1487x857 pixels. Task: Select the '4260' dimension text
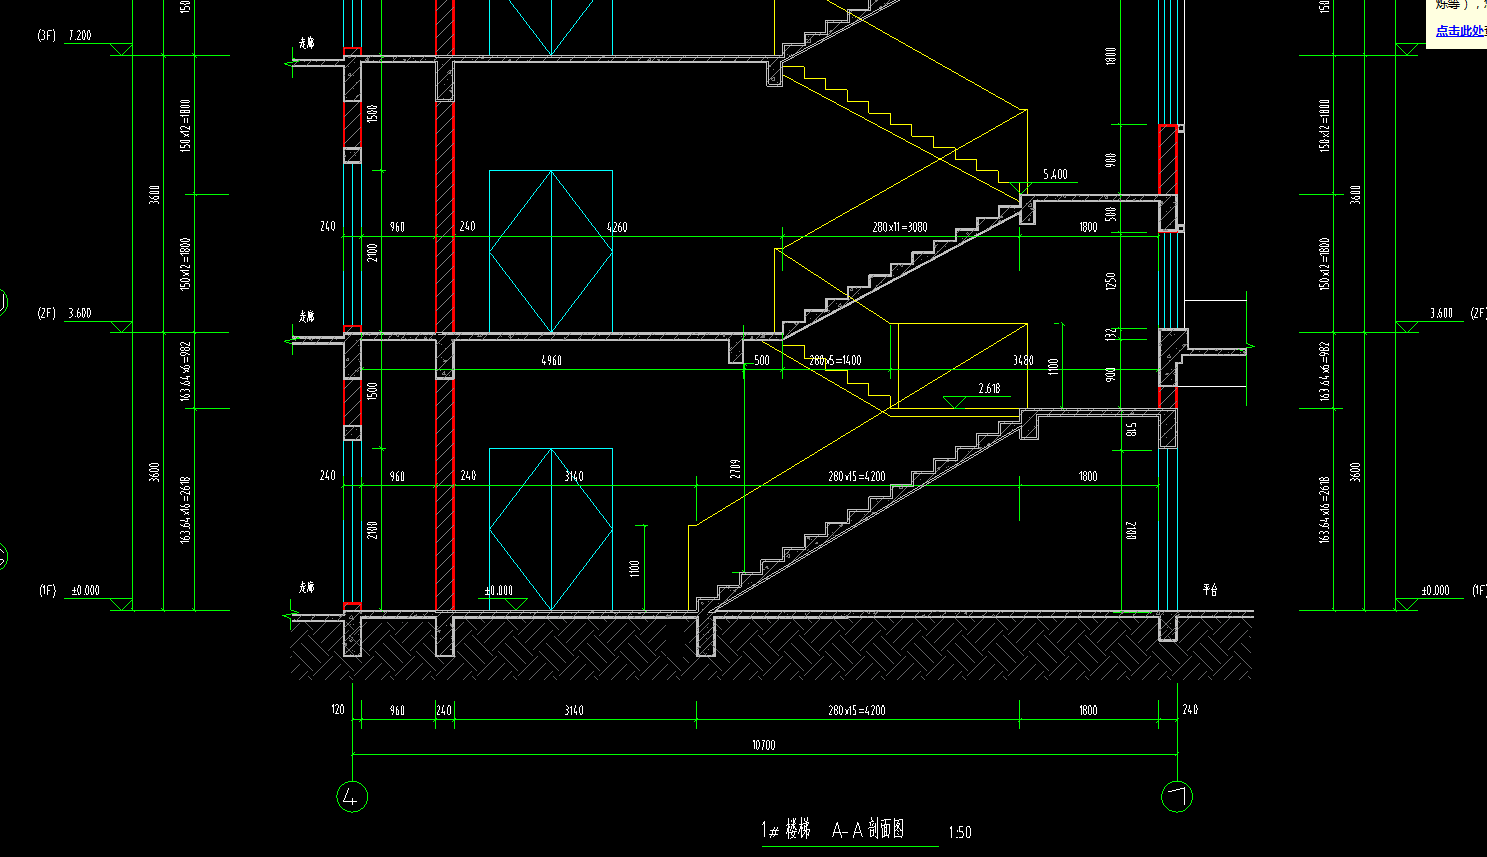(617, 227)
